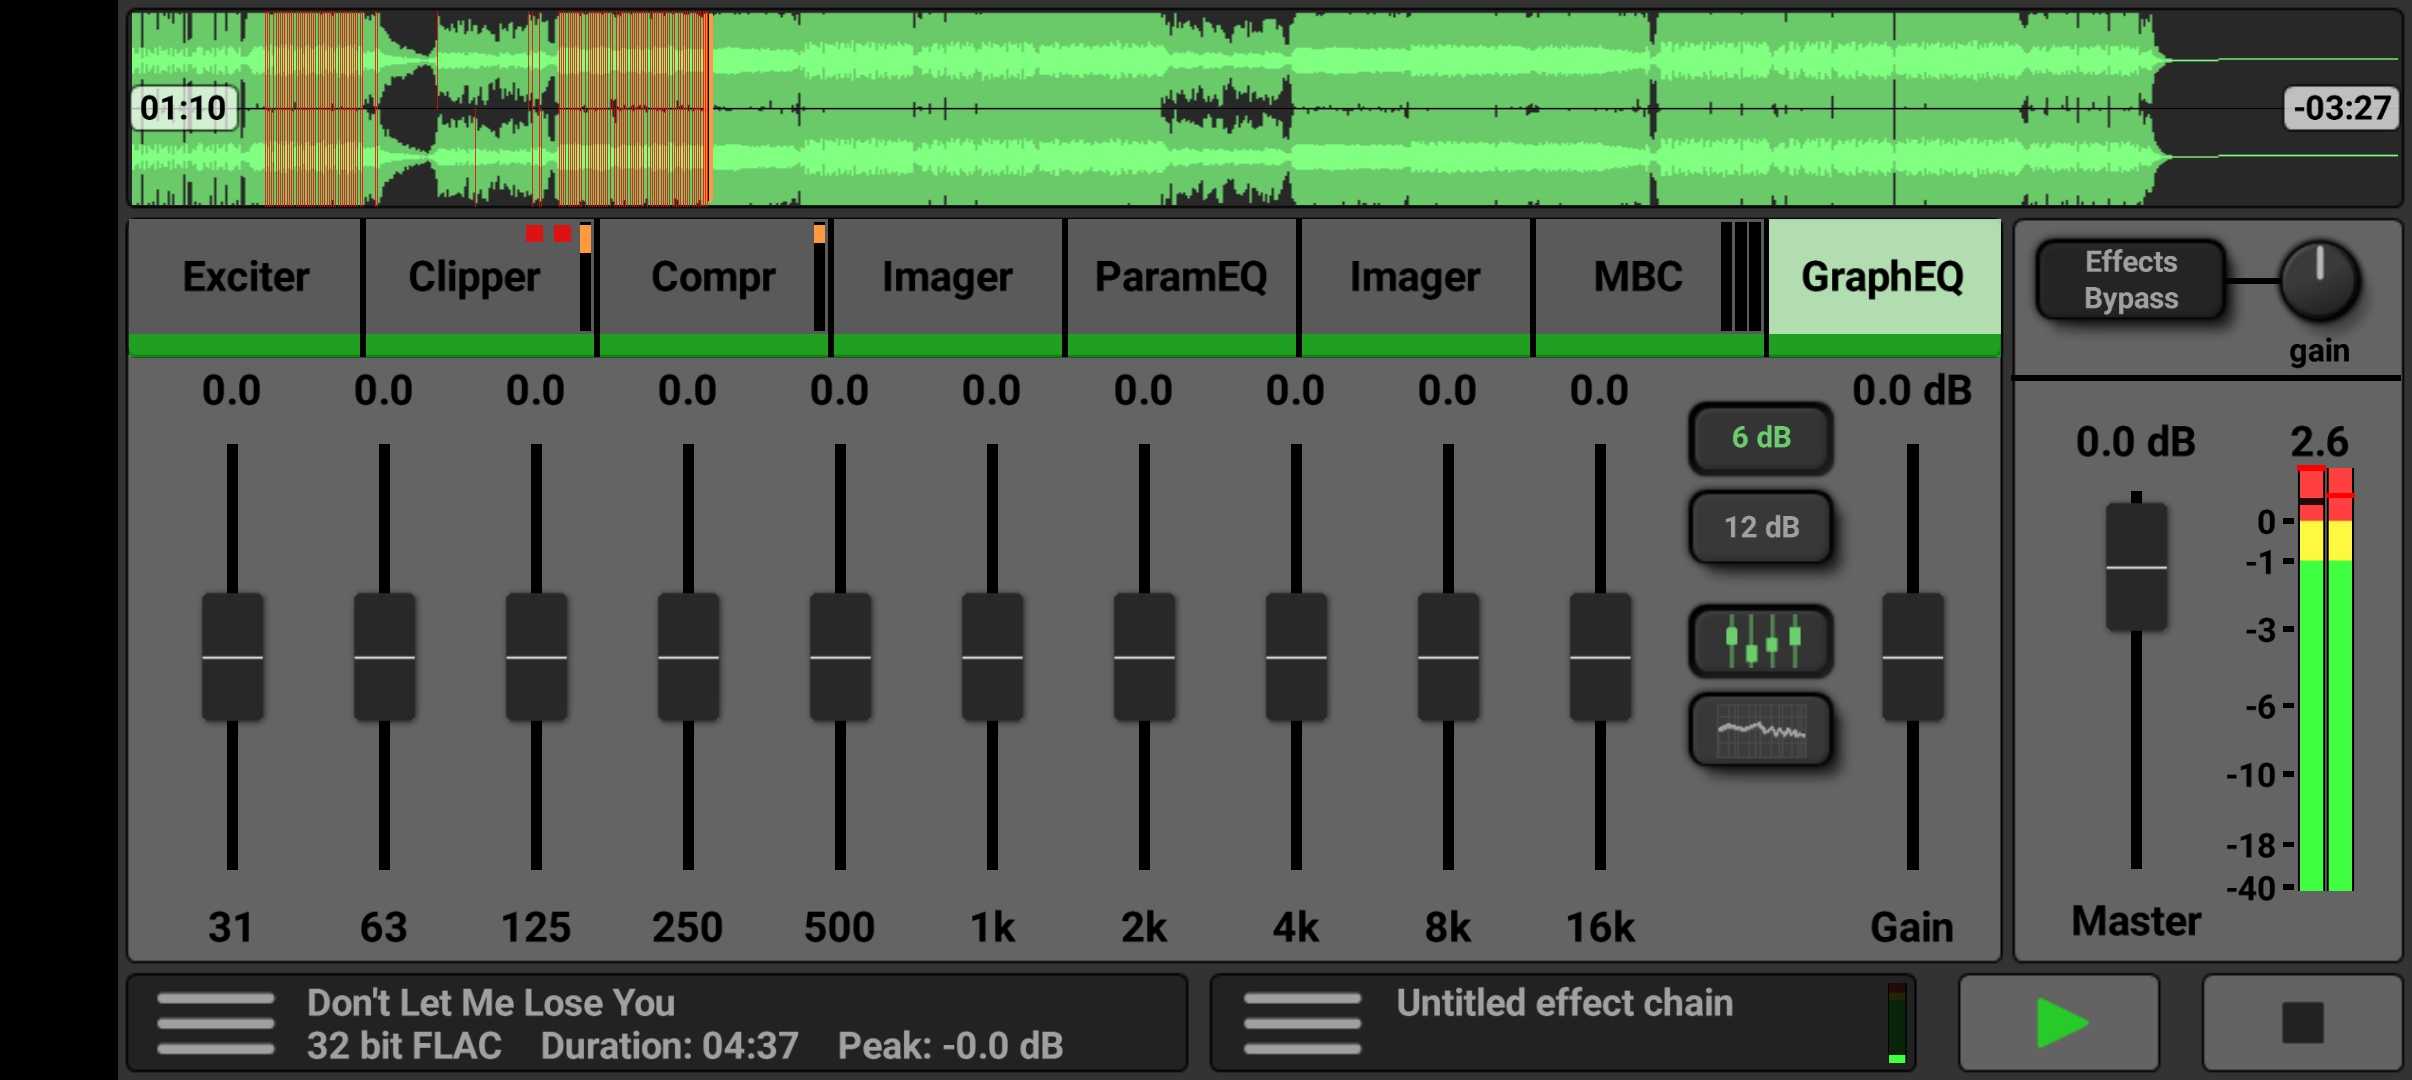Open the song file hamburger menu
The image size is (2412, 1080).
tap(215, 1023)
